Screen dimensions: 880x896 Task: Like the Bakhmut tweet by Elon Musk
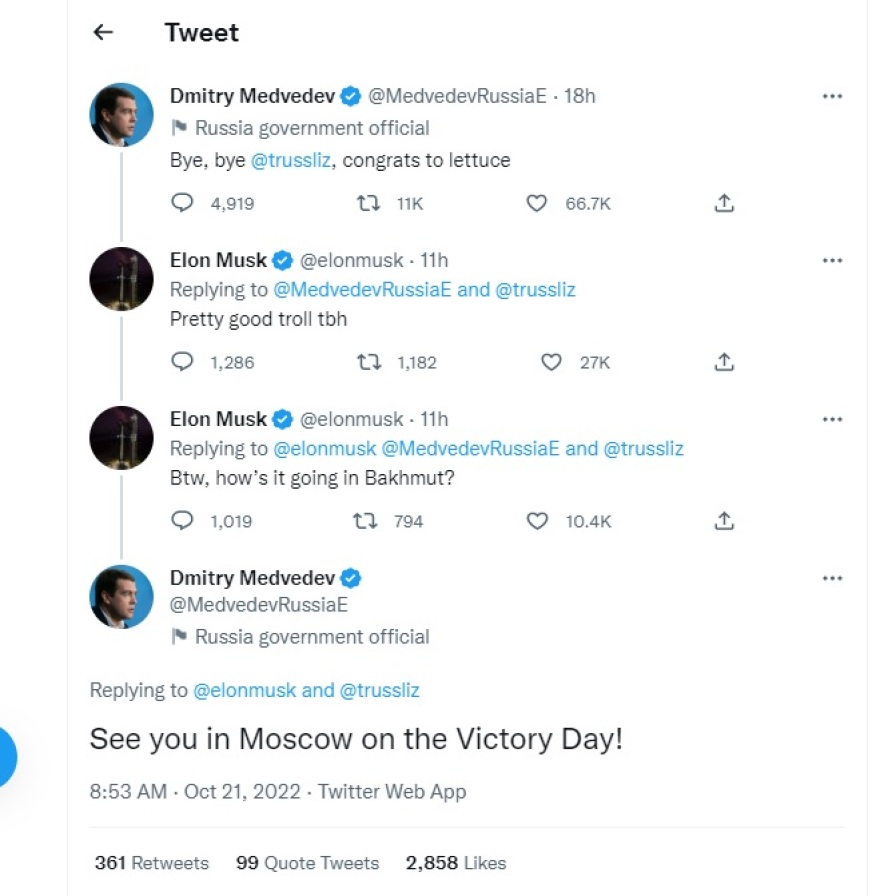click(537, 521)
